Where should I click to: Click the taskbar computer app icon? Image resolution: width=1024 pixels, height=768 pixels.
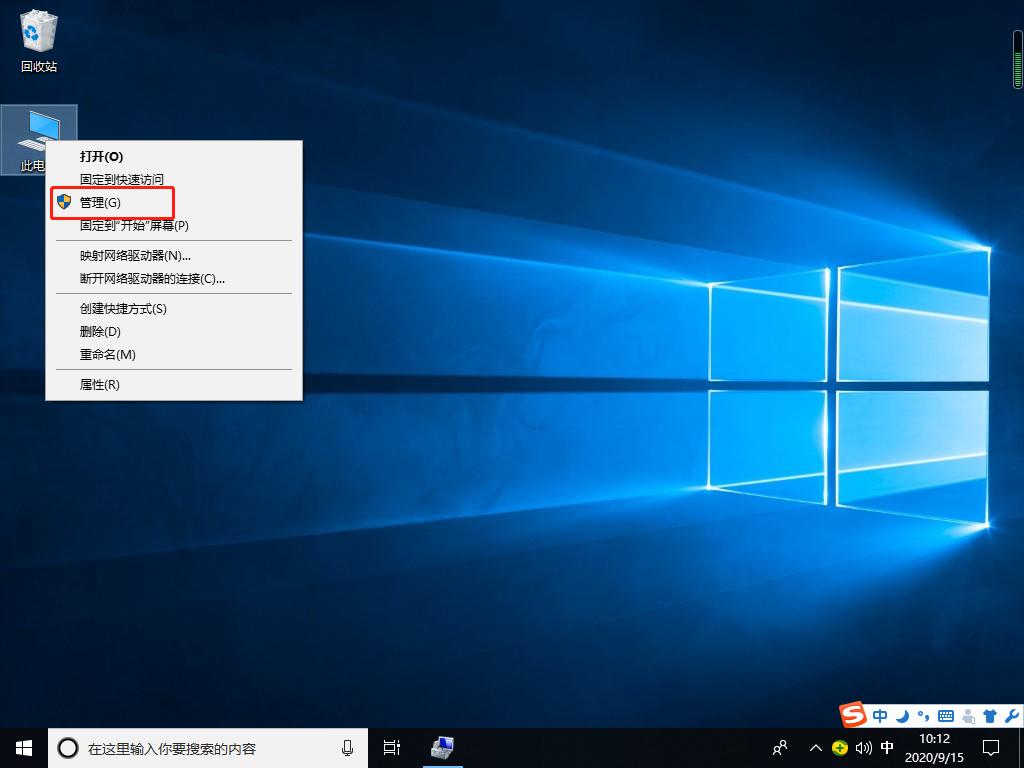click(x=441, y=748)
